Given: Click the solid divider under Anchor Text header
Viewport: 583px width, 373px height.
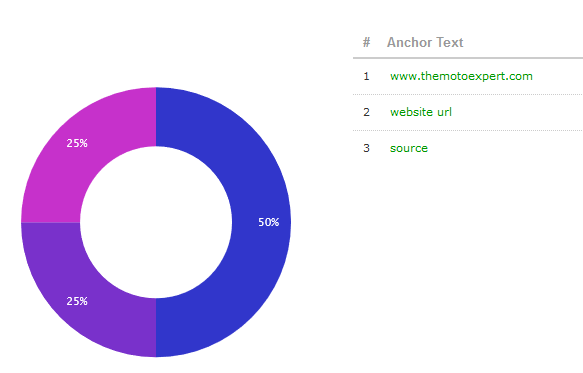Looking at the screenshot, I should click(x=468, y=58).
